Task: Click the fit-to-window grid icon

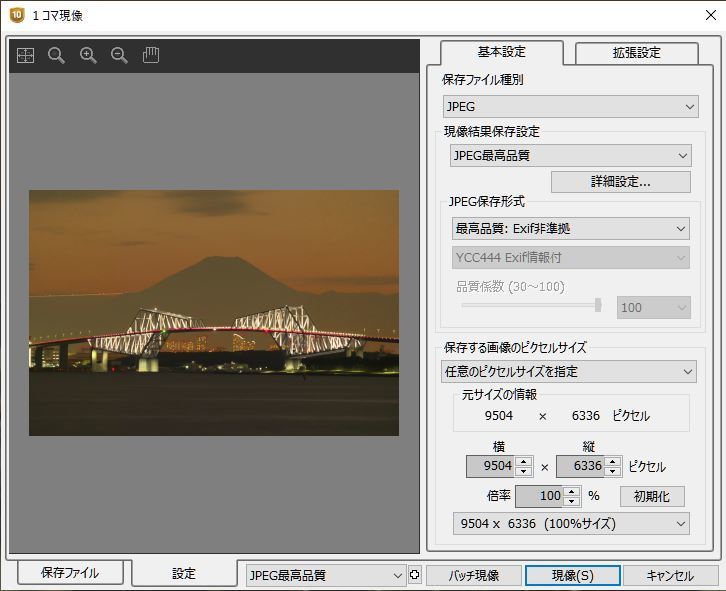Action: [x=25, y=56]
